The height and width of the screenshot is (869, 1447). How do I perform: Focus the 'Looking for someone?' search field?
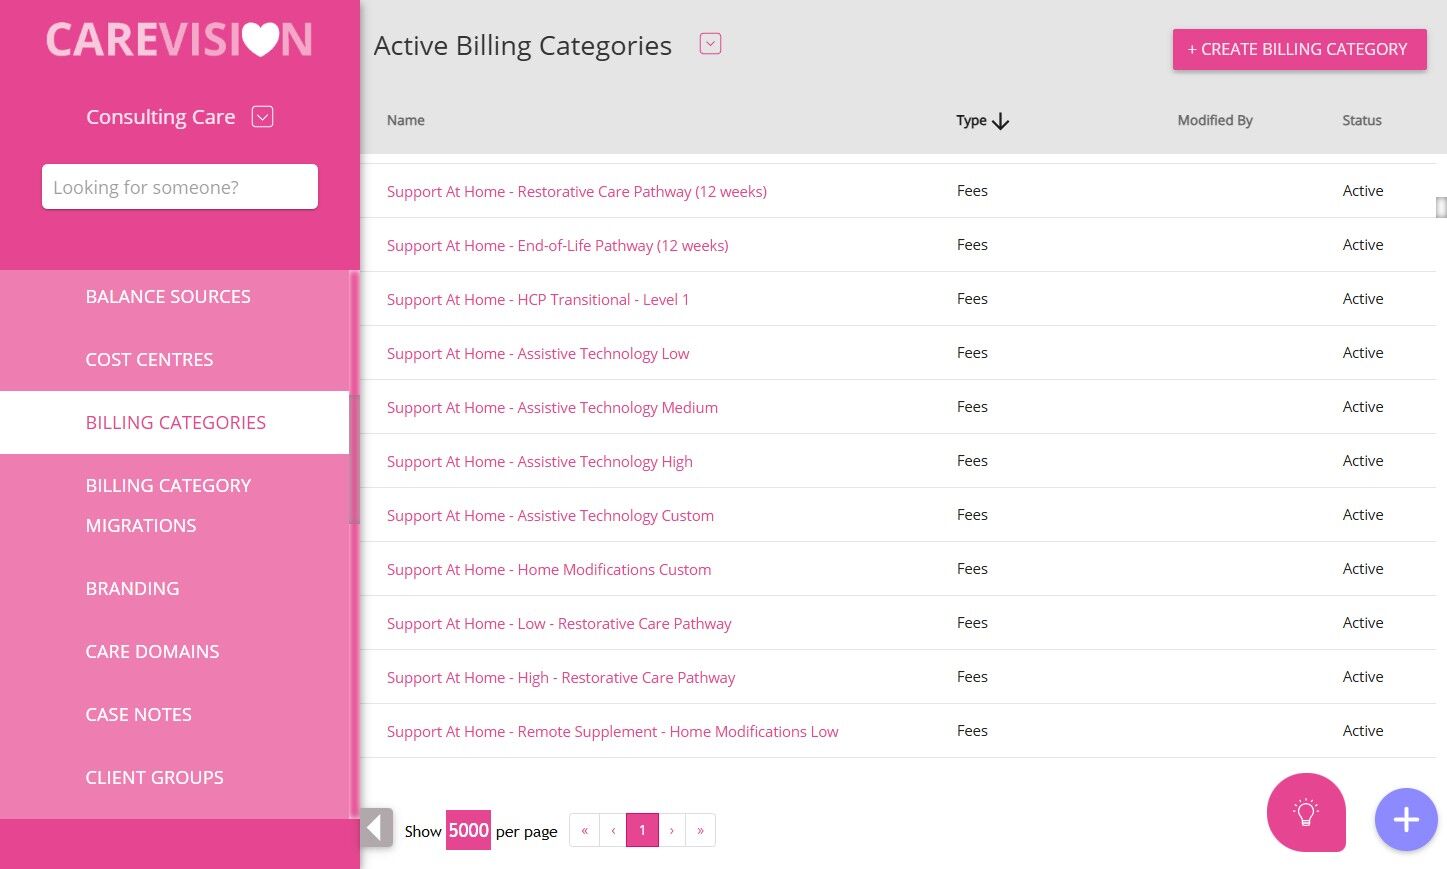[x=180, y=187]
